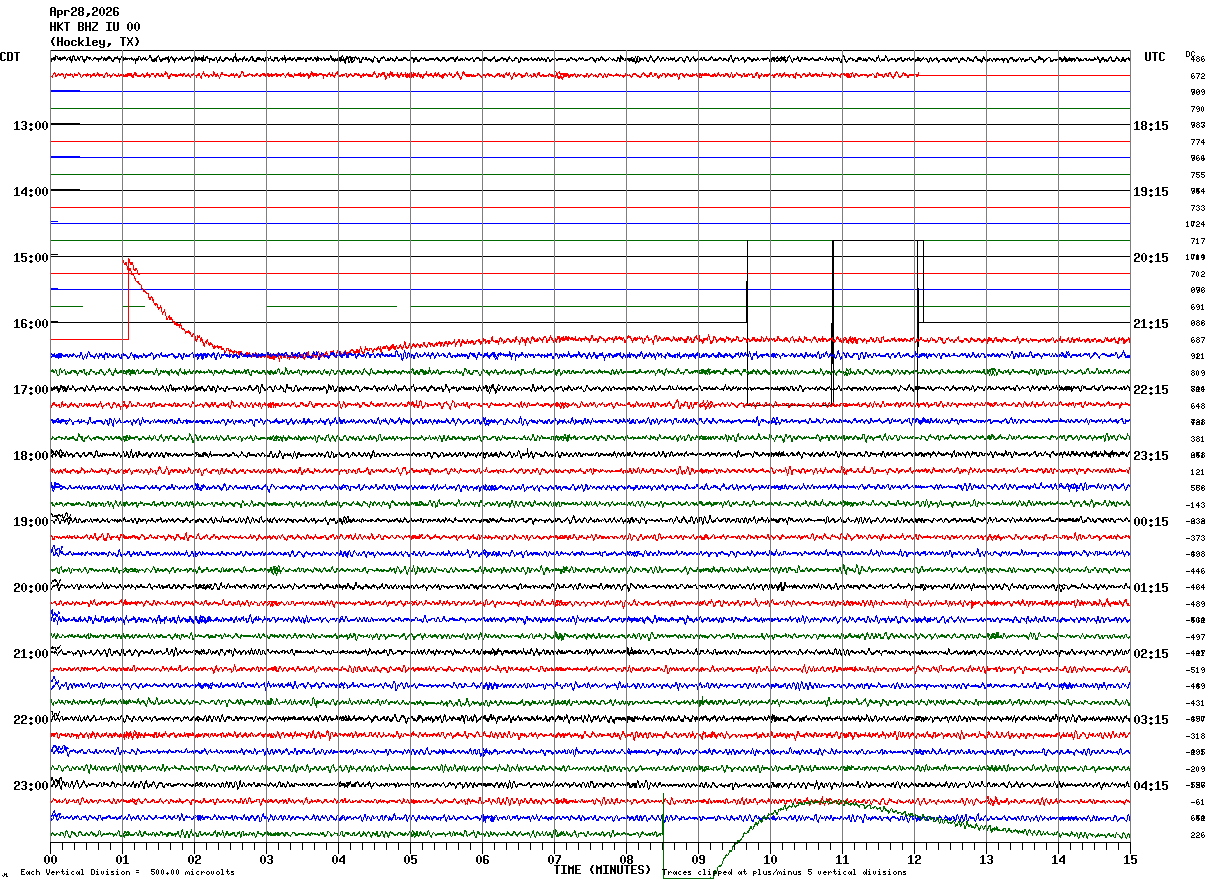Screen dimensions: 1210x886
Task: Select minute 15 on the bottom axis
Action: coord(1130,859)
